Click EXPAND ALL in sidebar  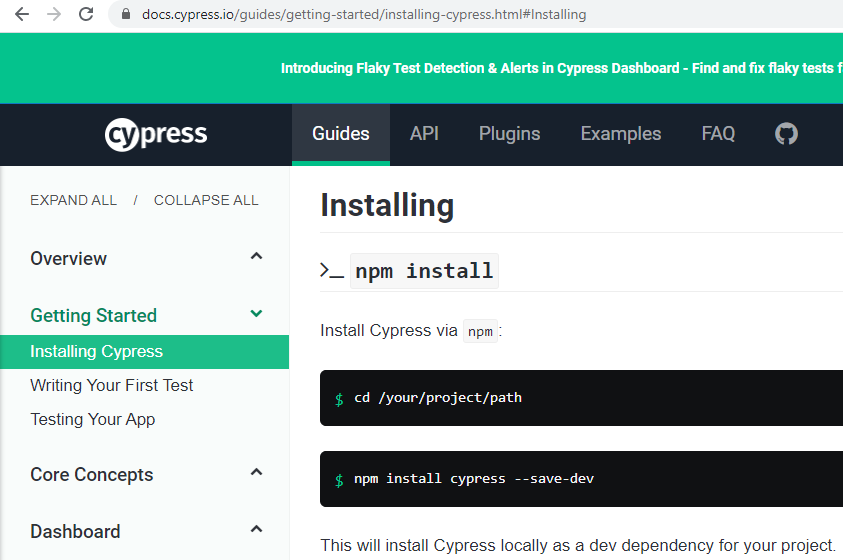pyautogui.click(x=74, y=200)
